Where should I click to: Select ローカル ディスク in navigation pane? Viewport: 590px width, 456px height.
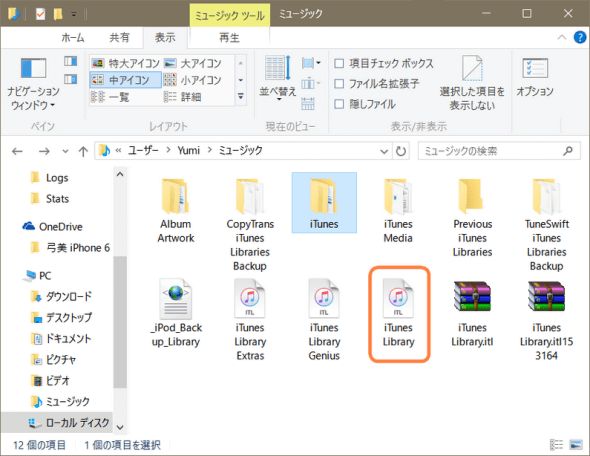click(x=77, y=423)
